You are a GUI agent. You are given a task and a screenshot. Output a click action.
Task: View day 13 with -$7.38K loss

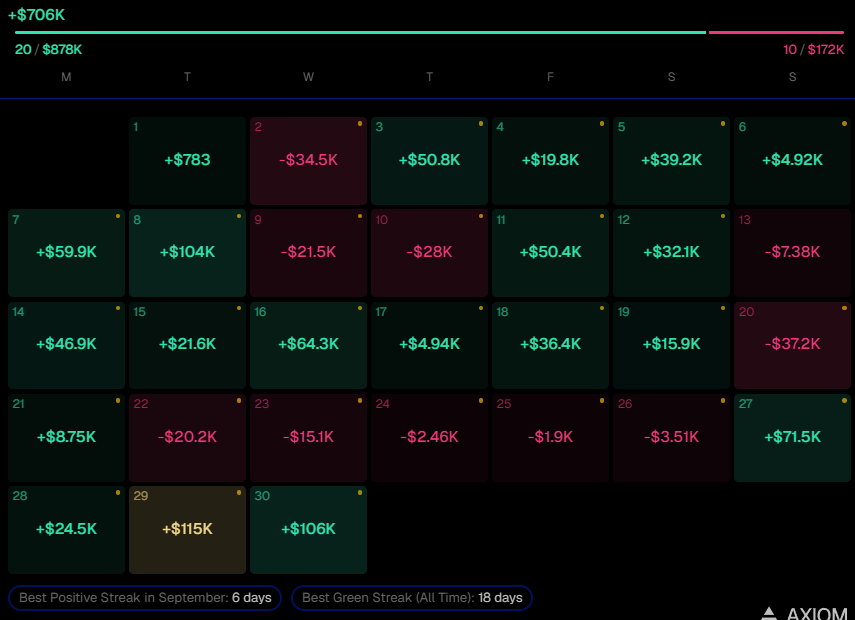point(792,253)
